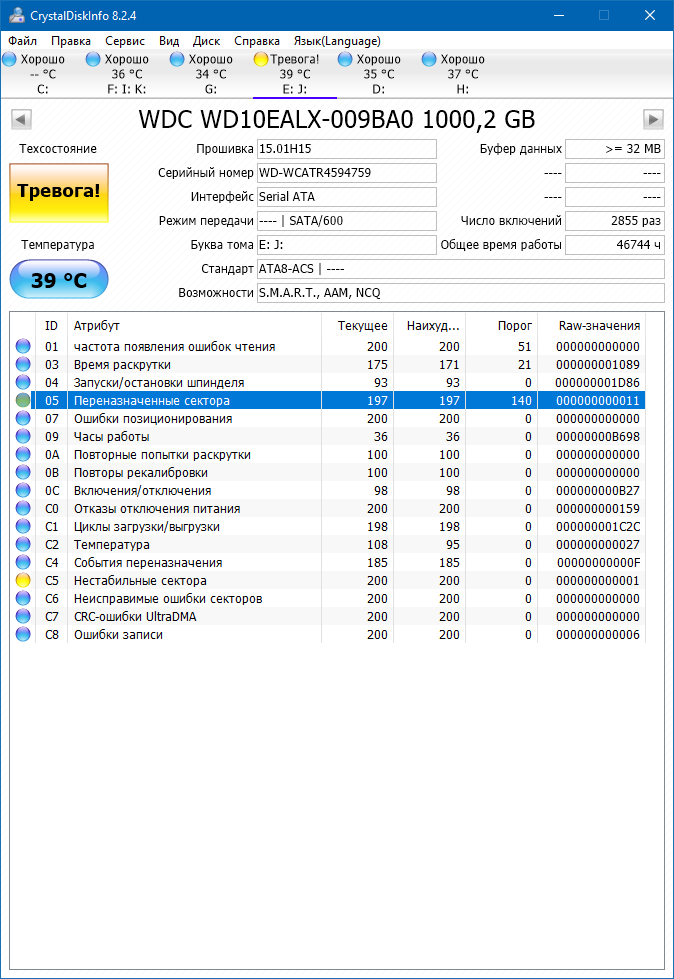Click yellow orb for Нестабильные сектора
This screenshot has height=979, width=674.
[23, 581]
